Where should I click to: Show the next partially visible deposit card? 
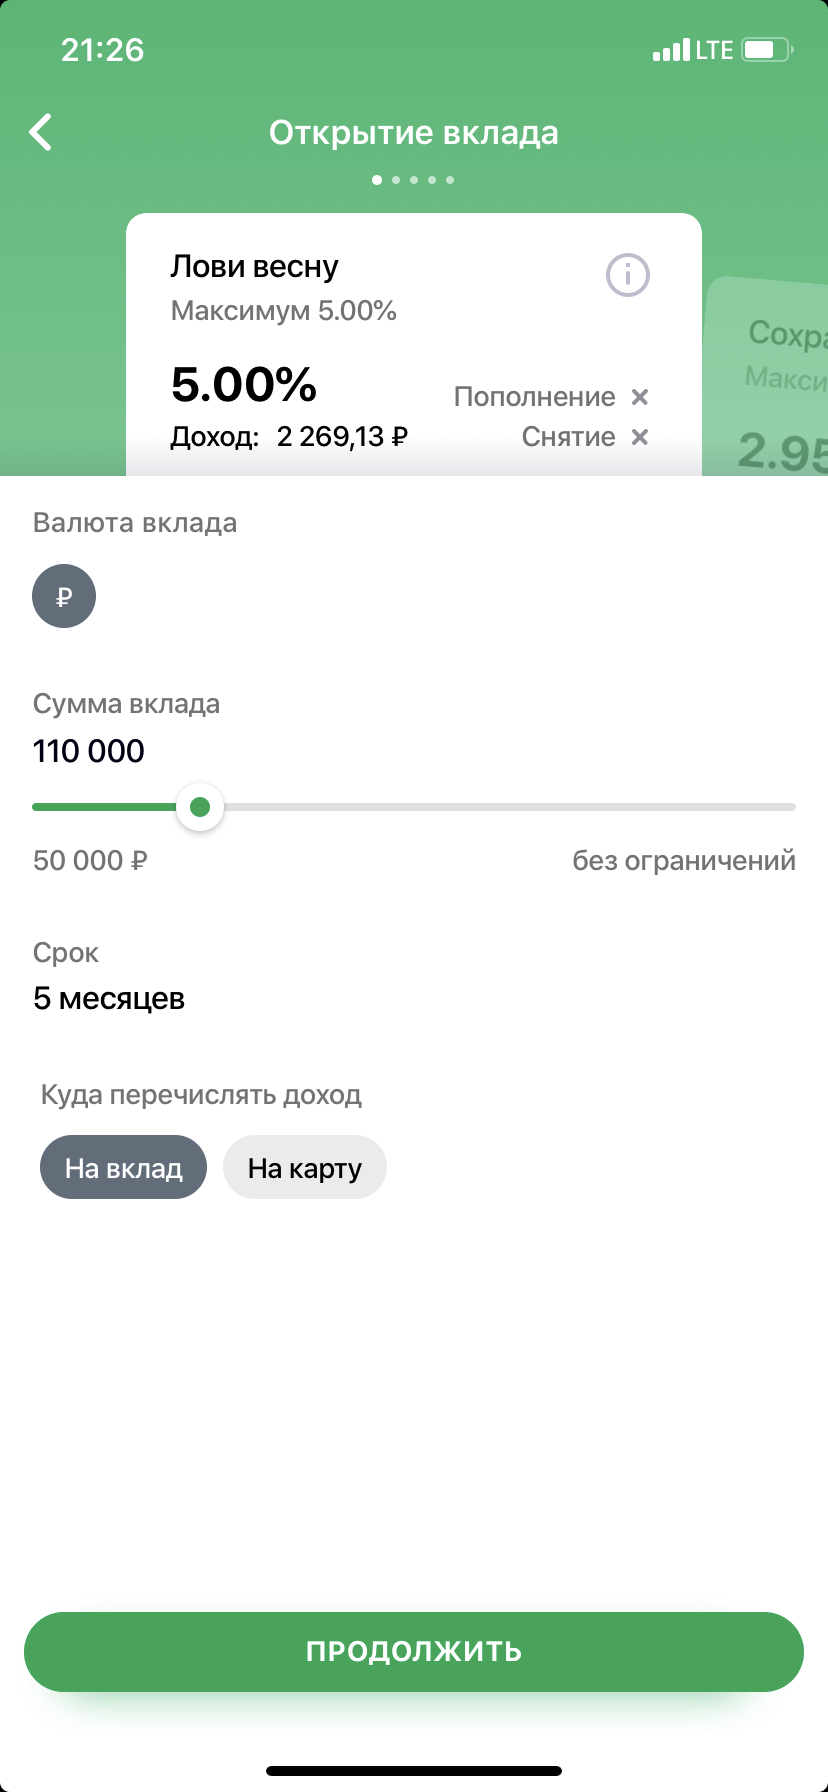pos(767,376)
